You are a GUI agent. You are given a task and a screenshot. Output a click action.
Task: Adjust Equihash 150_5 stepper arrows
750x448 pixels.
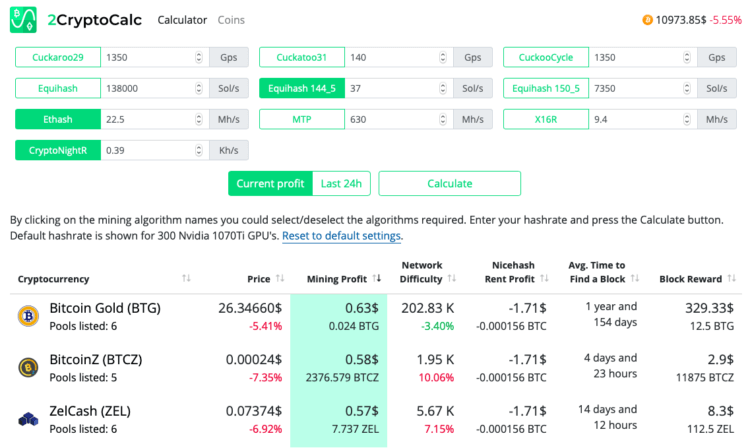point(687,88)
